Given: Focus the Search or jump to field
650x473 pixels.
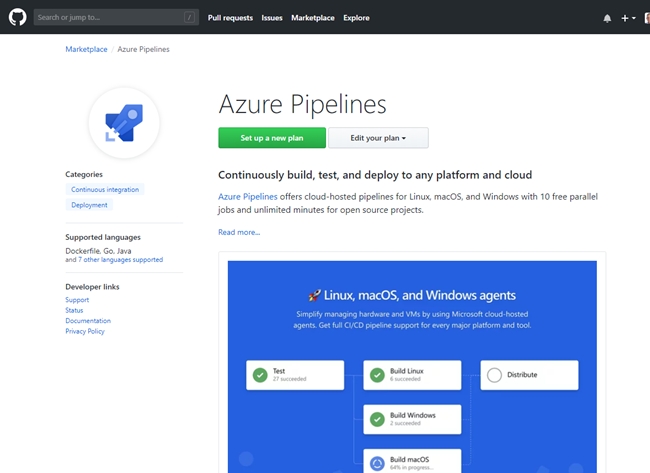Looking at the screenshot, I should click(x=116, y=17).
